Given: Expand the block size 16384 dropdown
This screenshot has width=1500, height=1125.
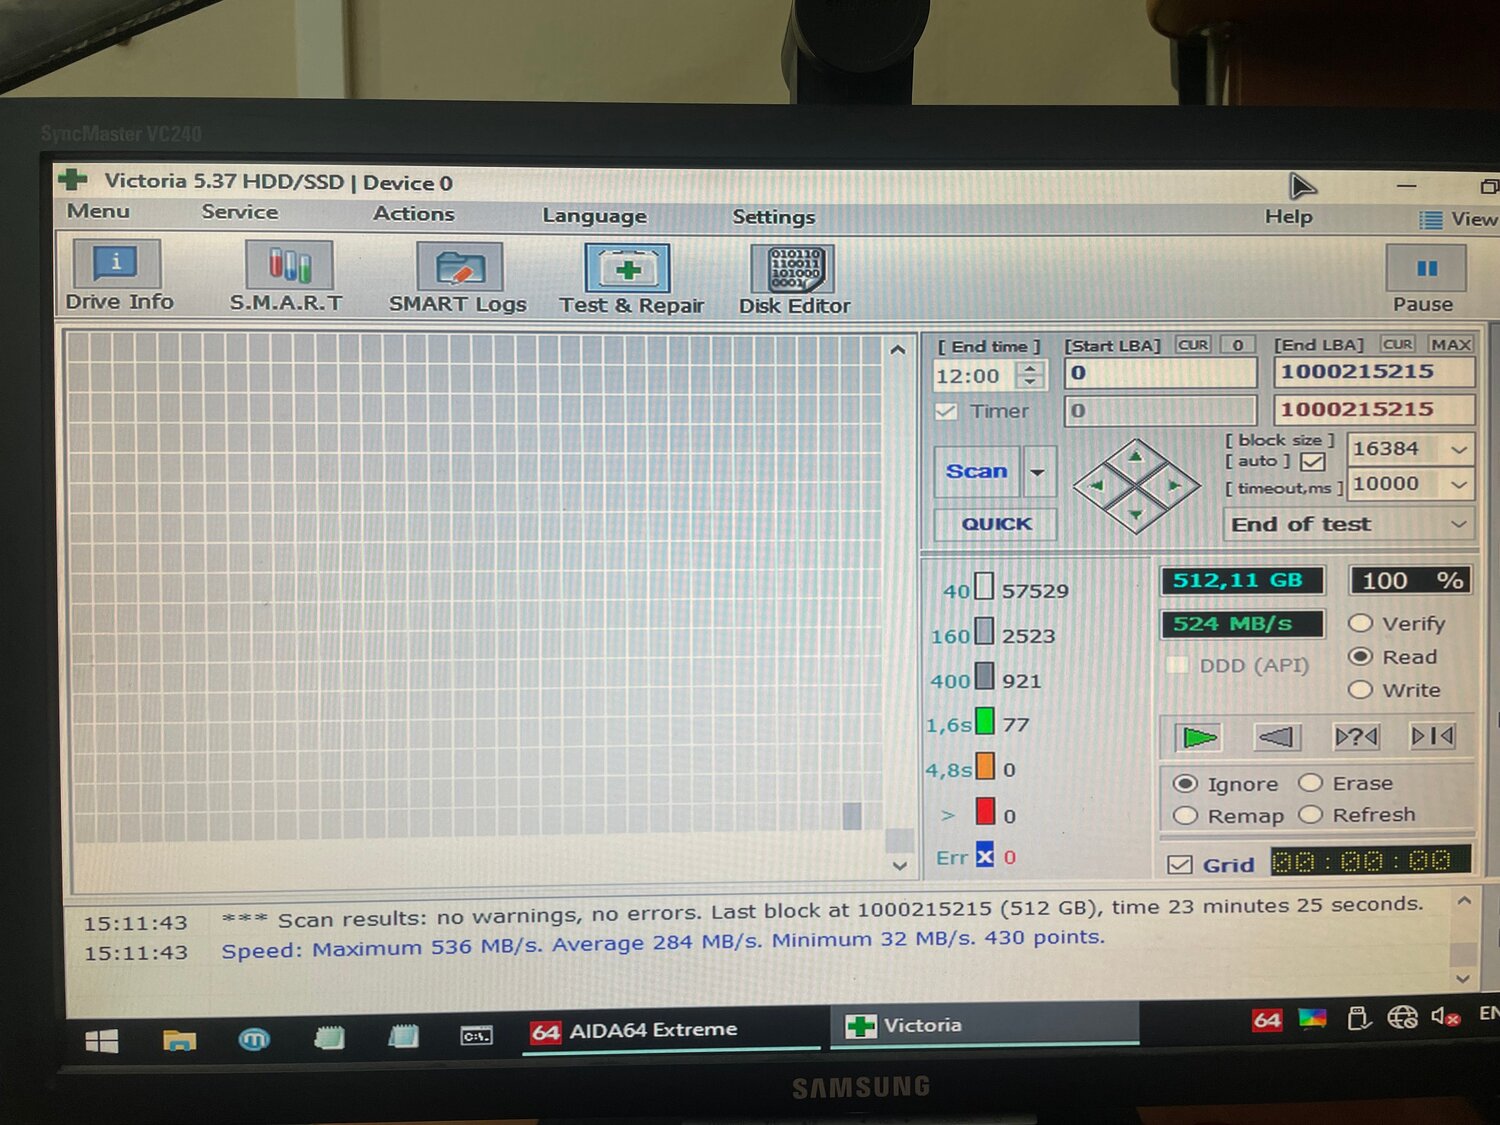Looking at the screenshot, I should pyautogui.click(x=1459, y=450).
